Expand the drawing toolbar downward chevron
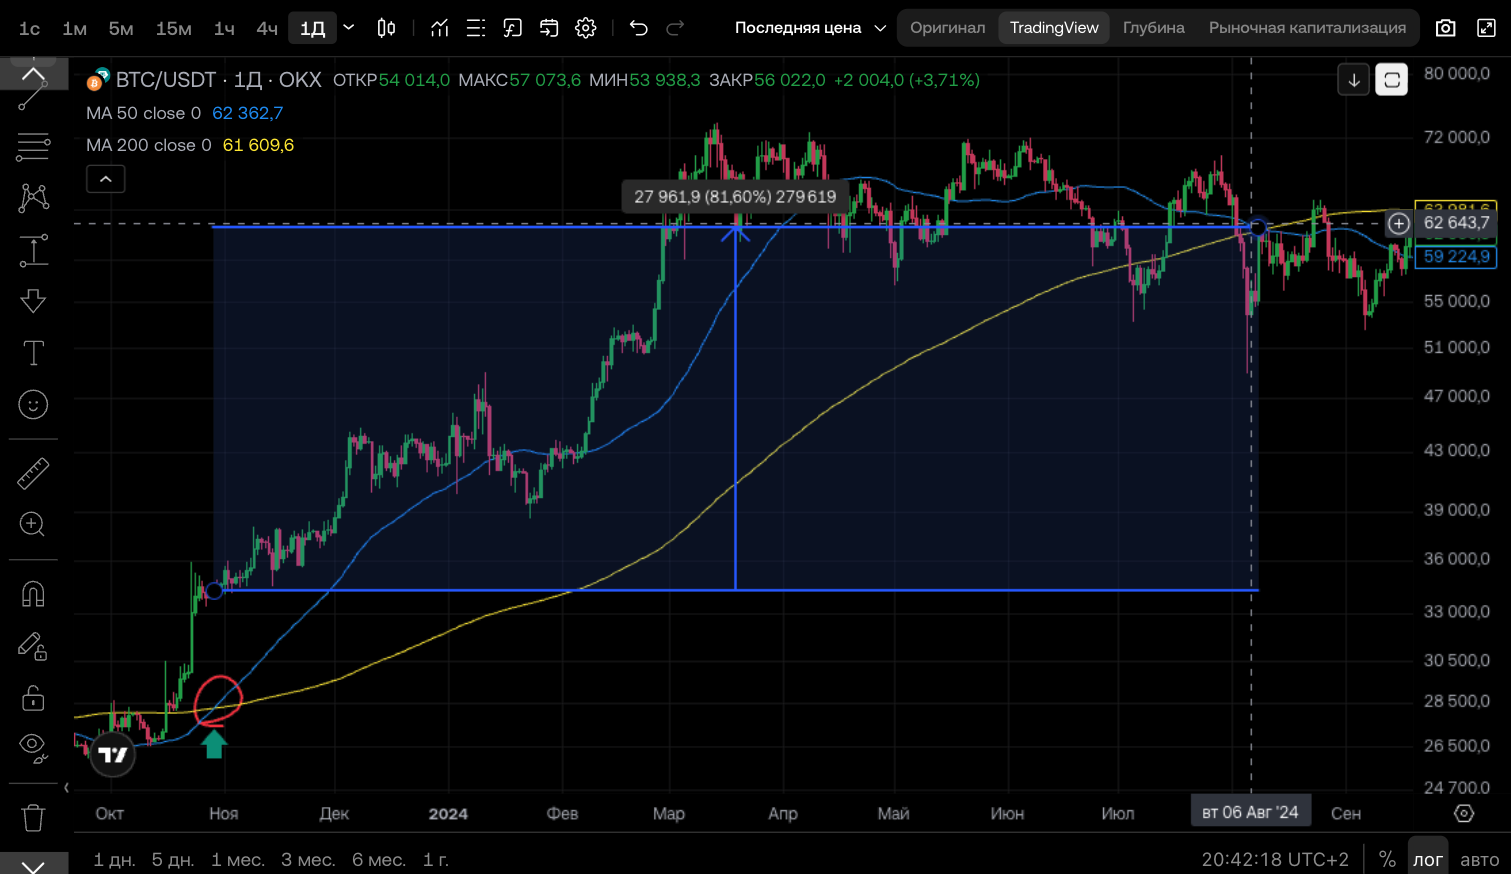1511x874 pixels. tap(33, 864)
